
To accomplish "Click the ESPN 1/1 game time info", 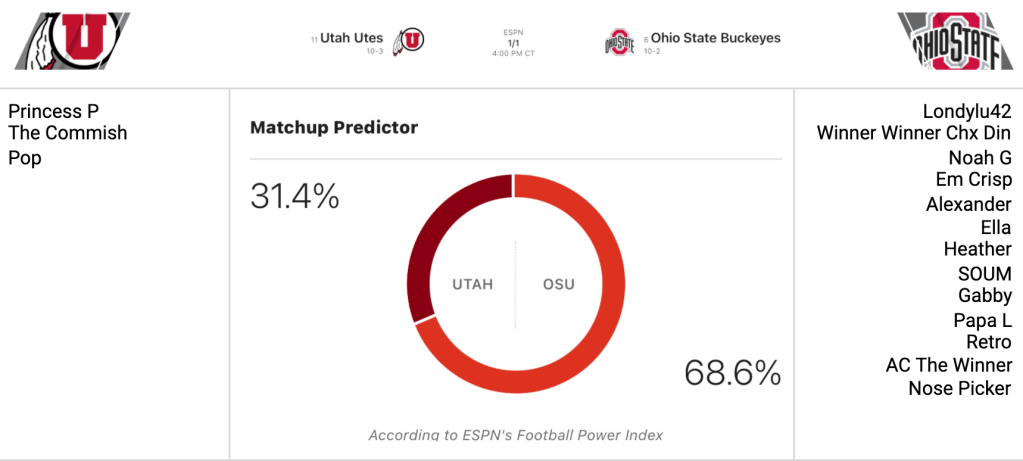I will click(x=512, y=43).
